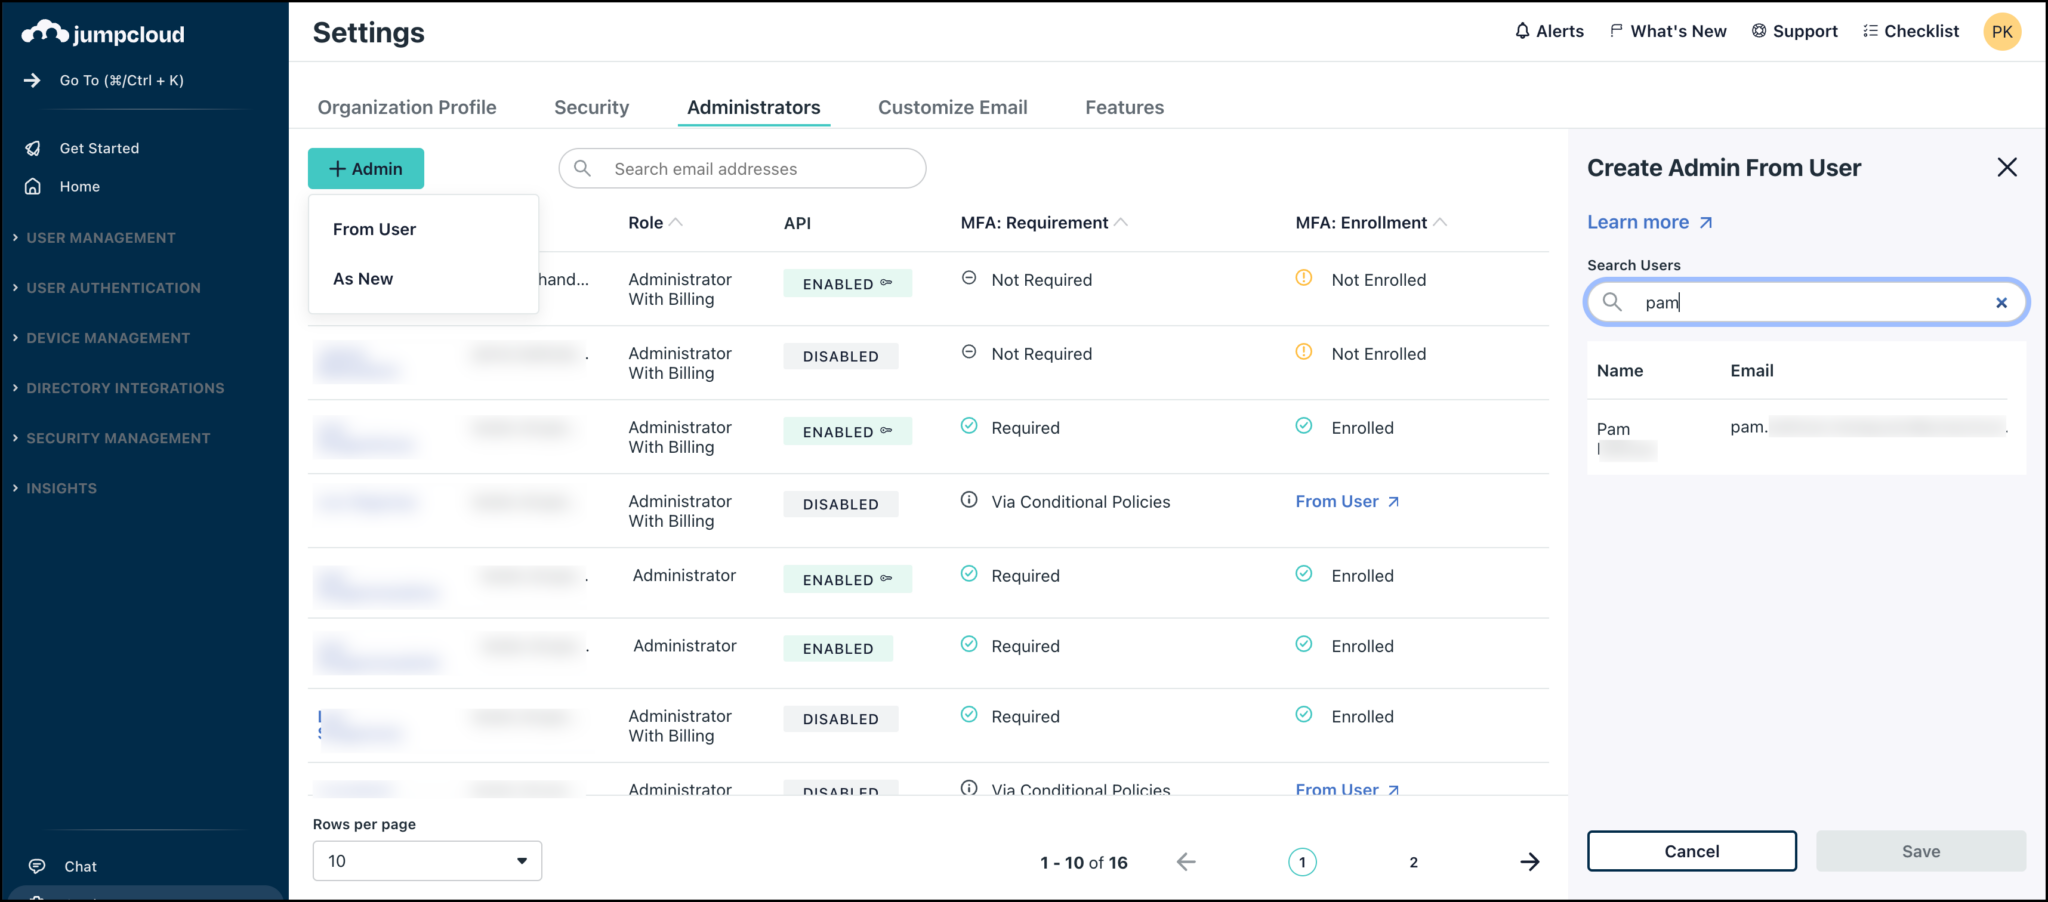
Task: Expand the USER MANAGEMENT section
Action: pos(96,237)
